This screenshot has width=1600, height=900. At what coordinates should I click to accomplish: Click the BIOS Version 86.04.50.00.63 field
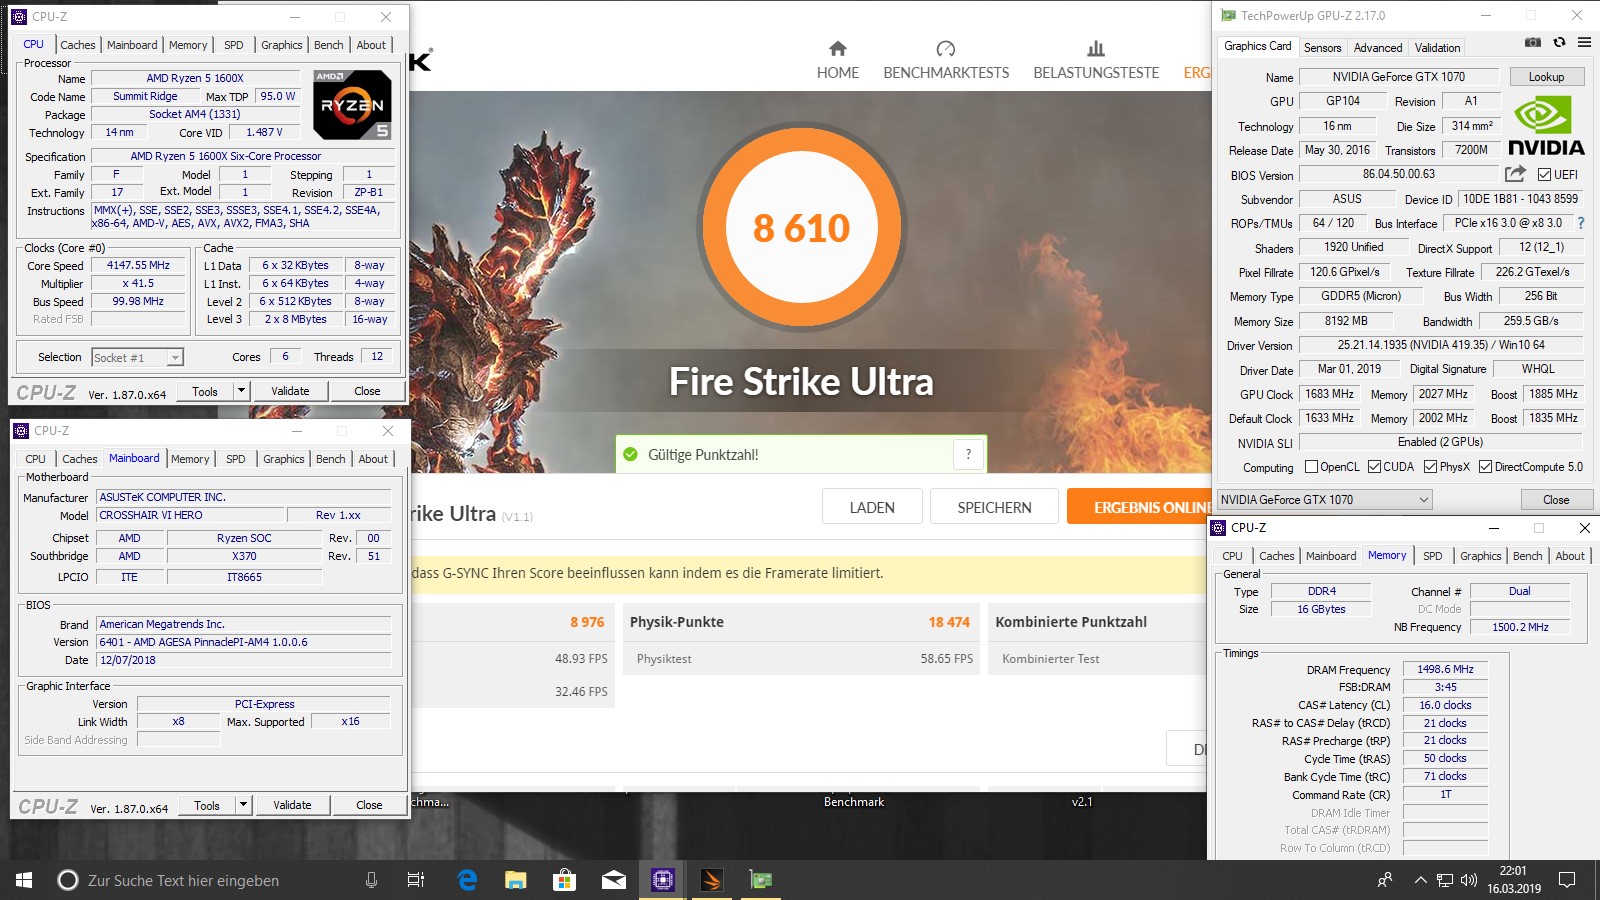click(1398, 174)
